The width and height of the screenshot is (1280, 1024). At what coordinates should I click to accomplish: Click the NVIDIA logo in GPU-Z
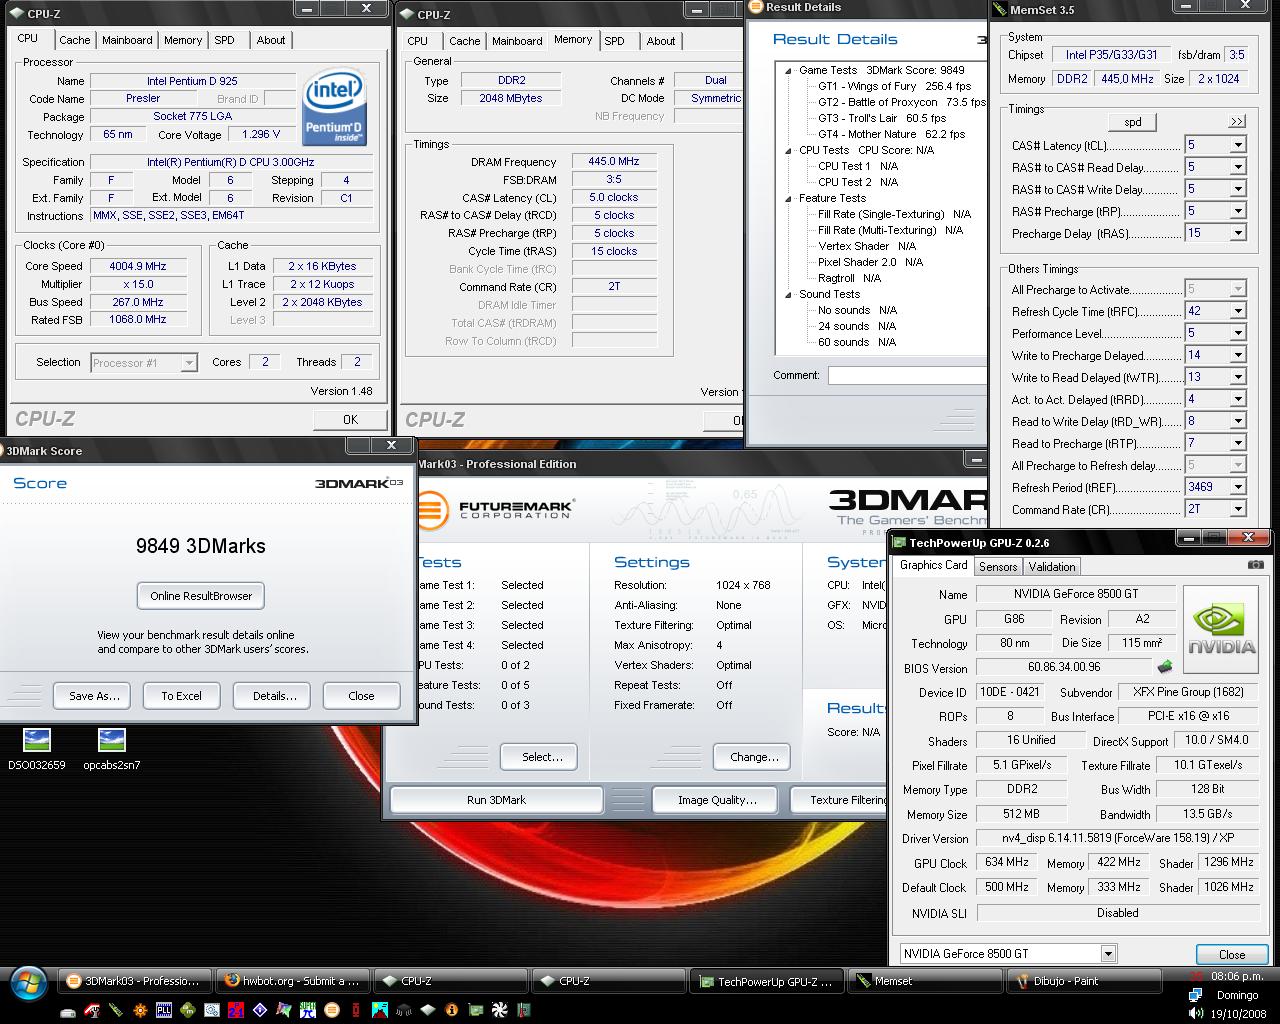1222,627
